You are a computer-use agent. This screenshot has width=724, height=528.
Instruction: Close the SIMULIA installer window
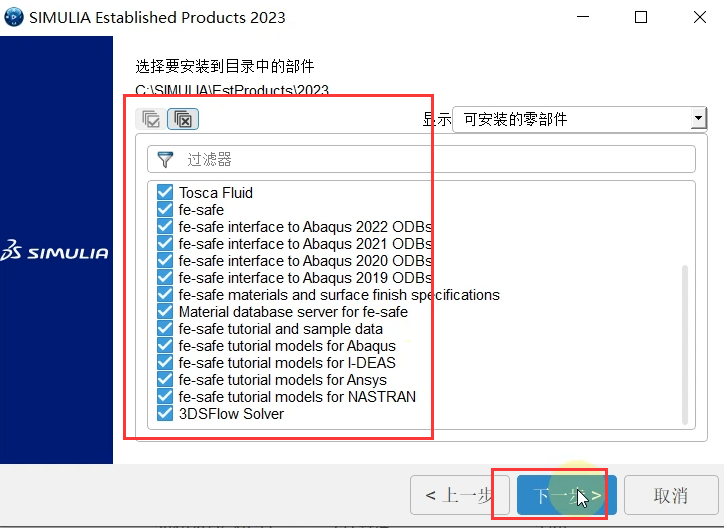pyautogui.click(x=700, y=17)
